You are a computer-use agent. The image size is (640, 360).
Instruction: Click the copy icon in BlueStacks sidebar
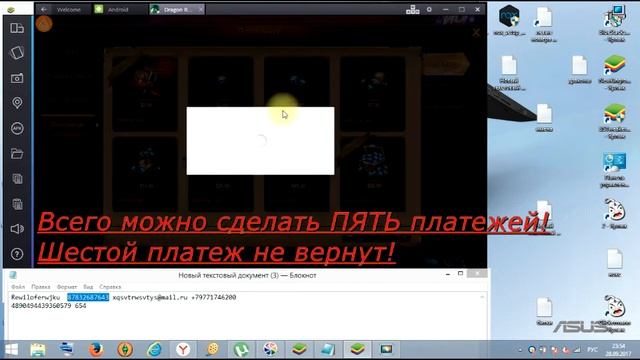click(17, 179)
